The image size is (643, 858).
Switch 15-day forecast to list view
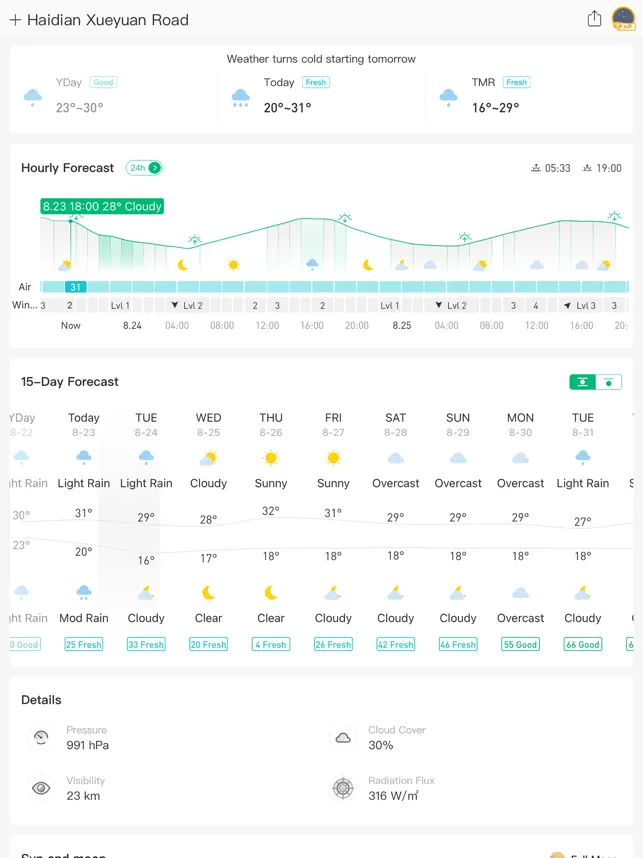(x=609, y=382)
